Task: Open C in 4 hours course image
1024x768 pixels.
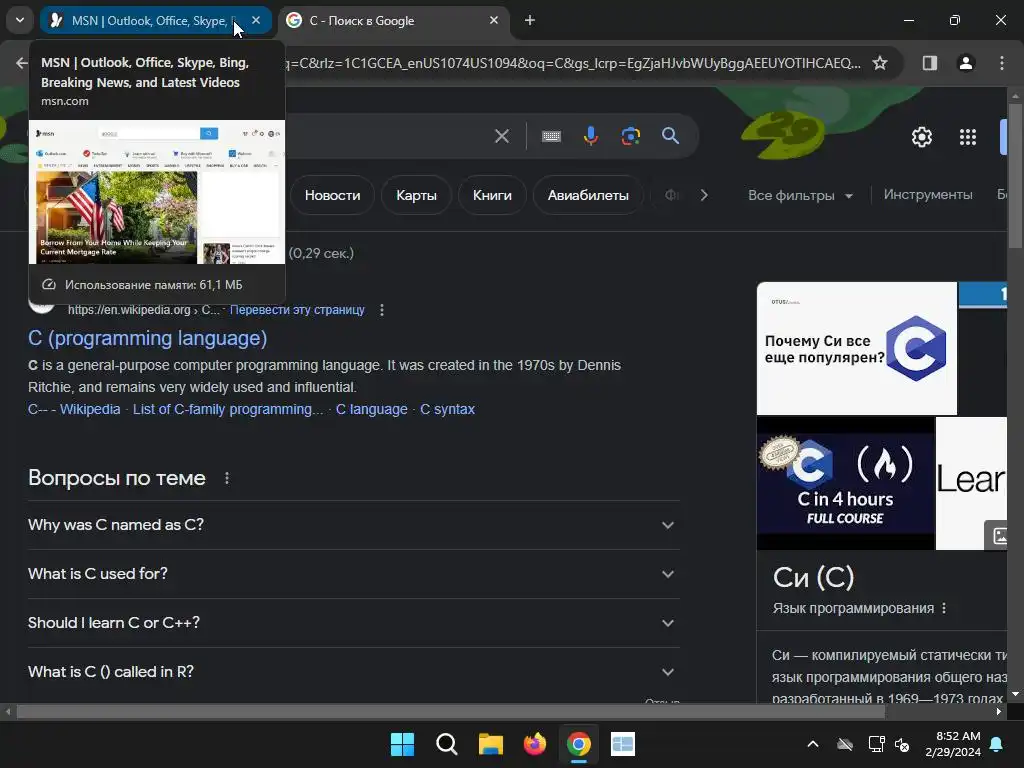Action: pos(846,483)
